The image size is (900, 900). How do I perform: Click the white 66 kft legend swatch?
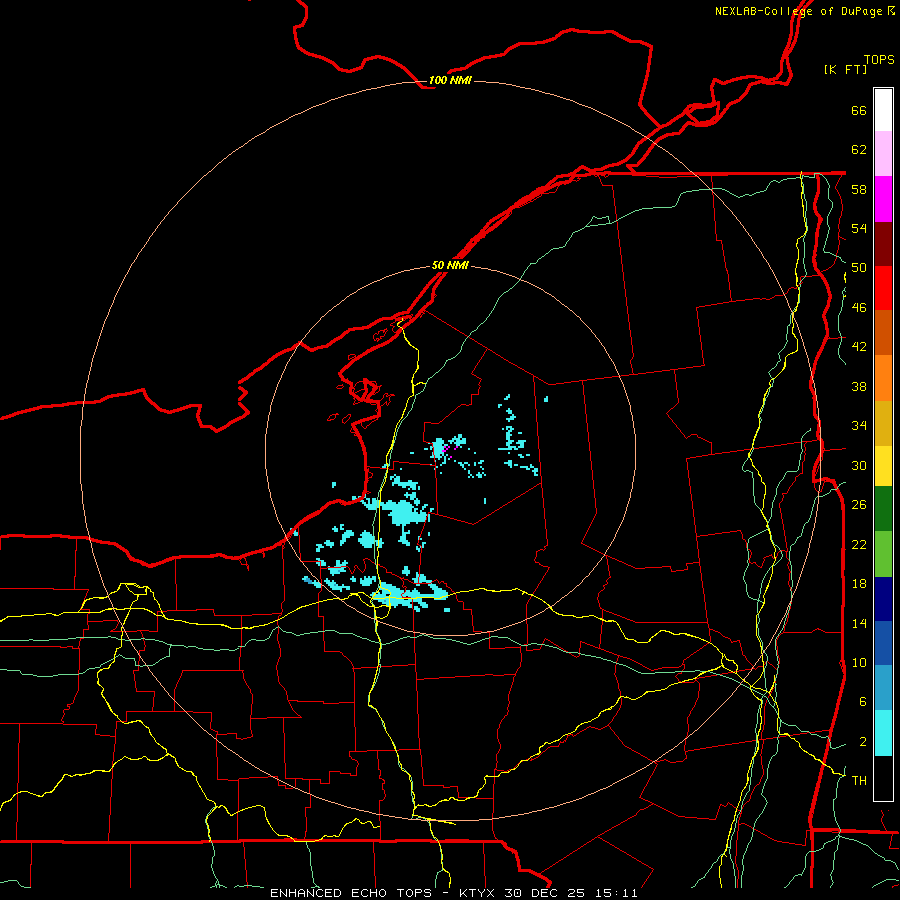coord(883,110)
